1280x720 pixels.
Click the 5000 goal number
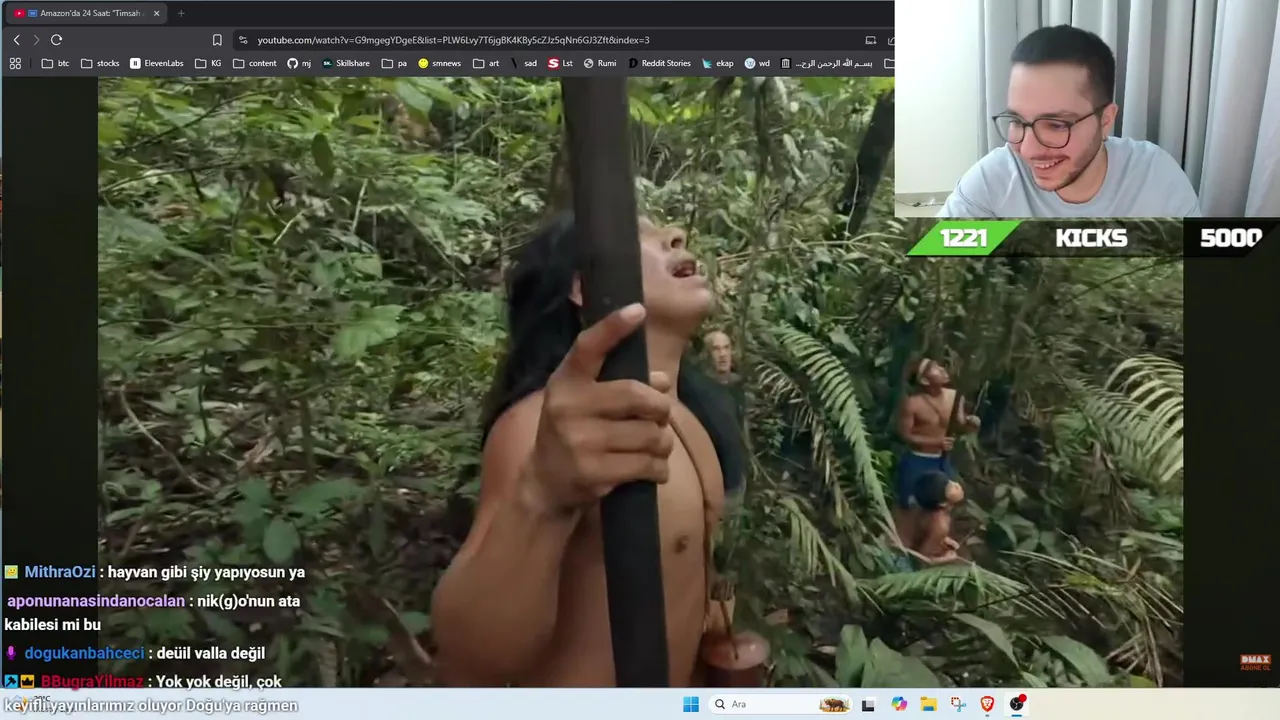(1230, 238)
